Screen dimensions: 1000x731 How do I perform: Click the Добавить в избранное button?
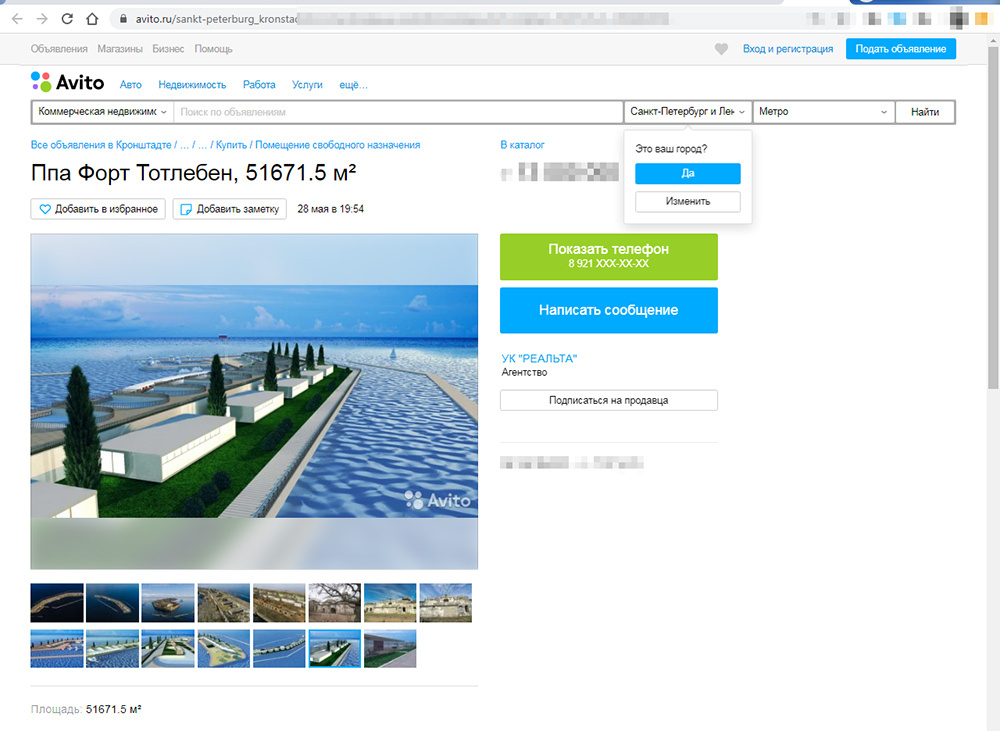pyautogui.click(x=98, y=209)
